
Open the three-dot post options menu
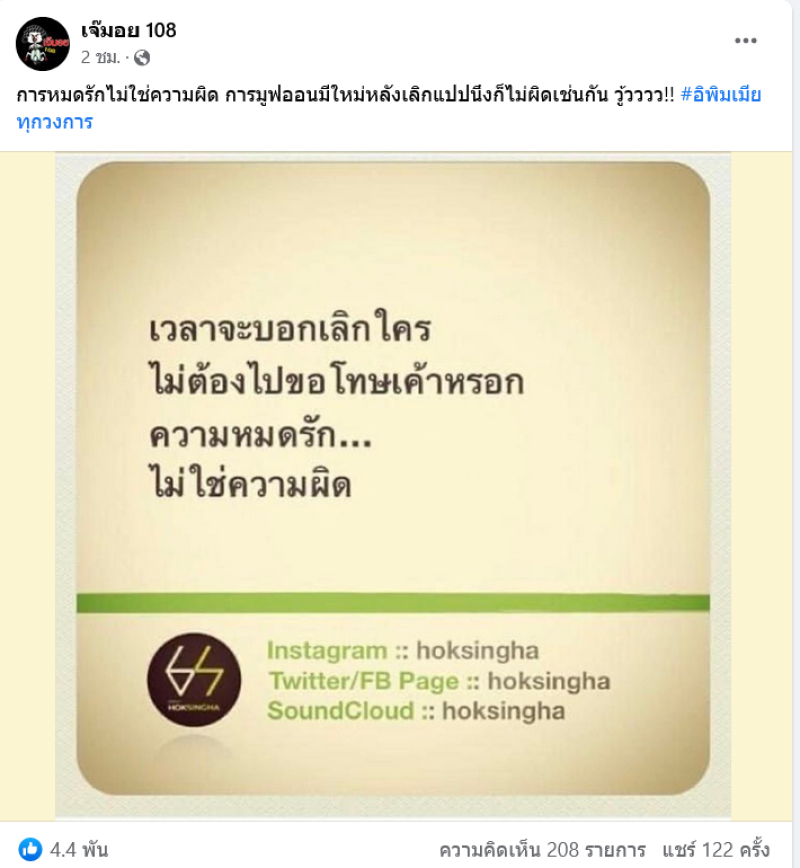pyautogui.click(x=745, y=40)
